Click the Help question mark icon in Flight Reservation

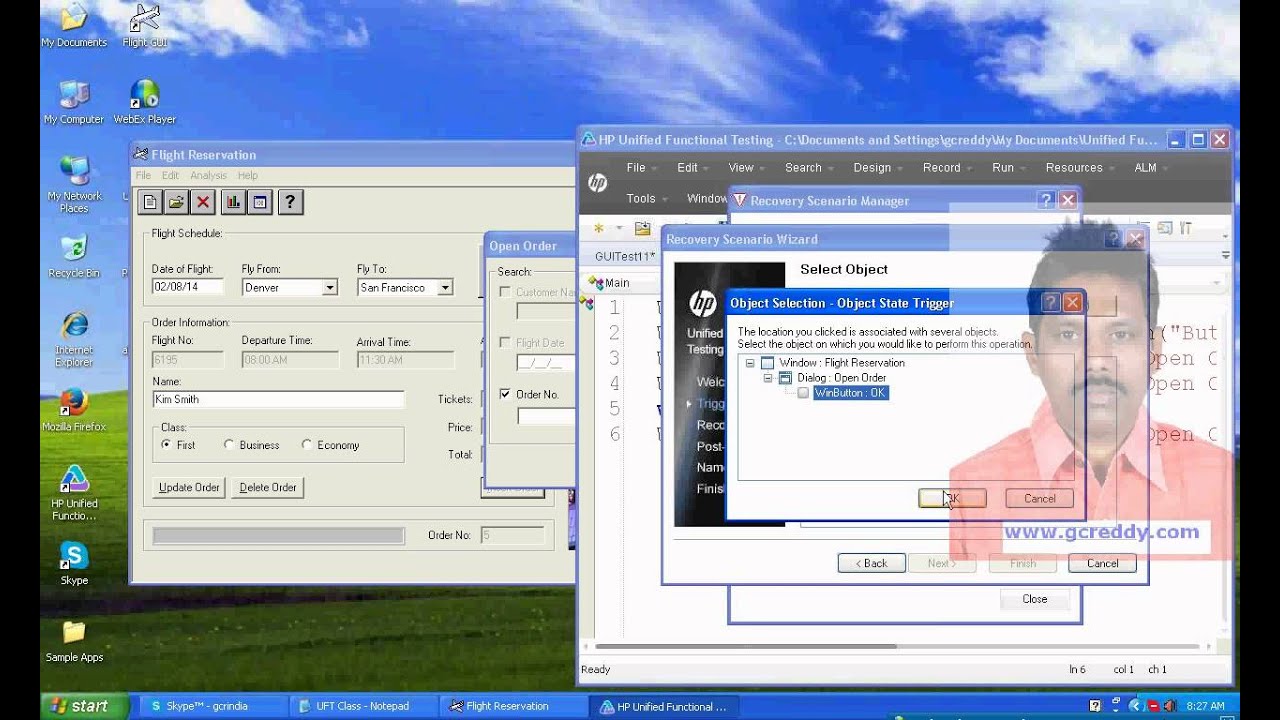[x=290, y=202]
